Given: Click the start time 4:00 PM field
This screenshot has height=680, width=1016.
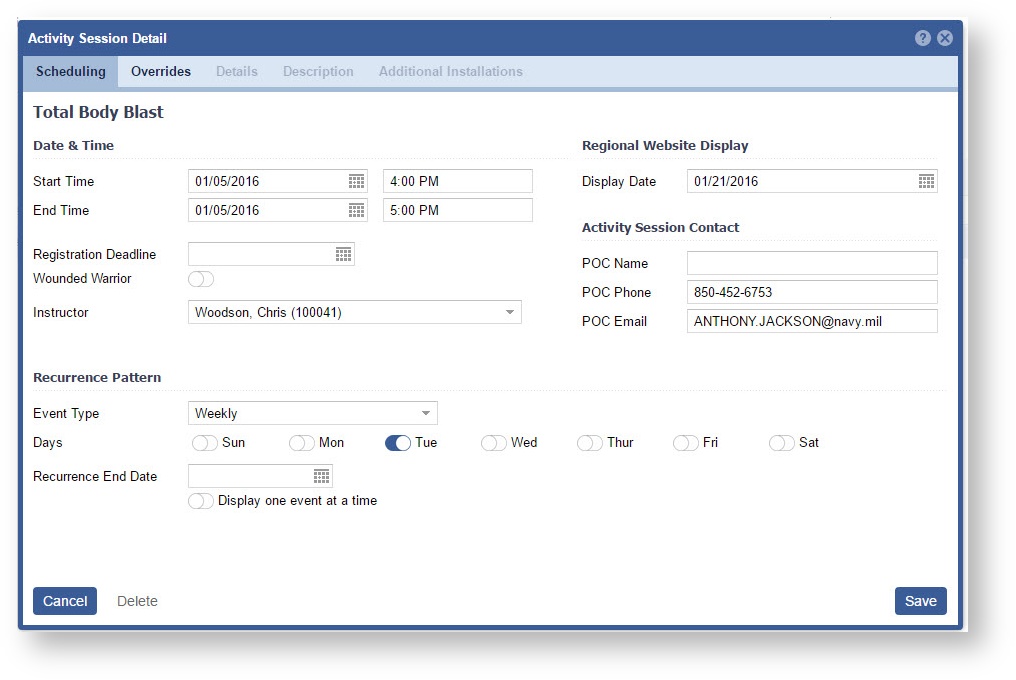Looking at the screenshot, I should [x=457, y=181].
